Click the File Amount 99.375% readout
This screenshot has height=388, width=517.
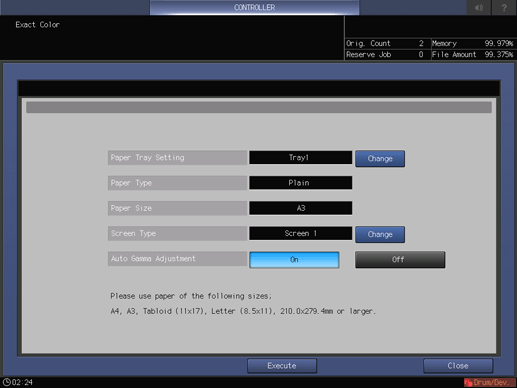pyautogui.click(x=472, y=55)
